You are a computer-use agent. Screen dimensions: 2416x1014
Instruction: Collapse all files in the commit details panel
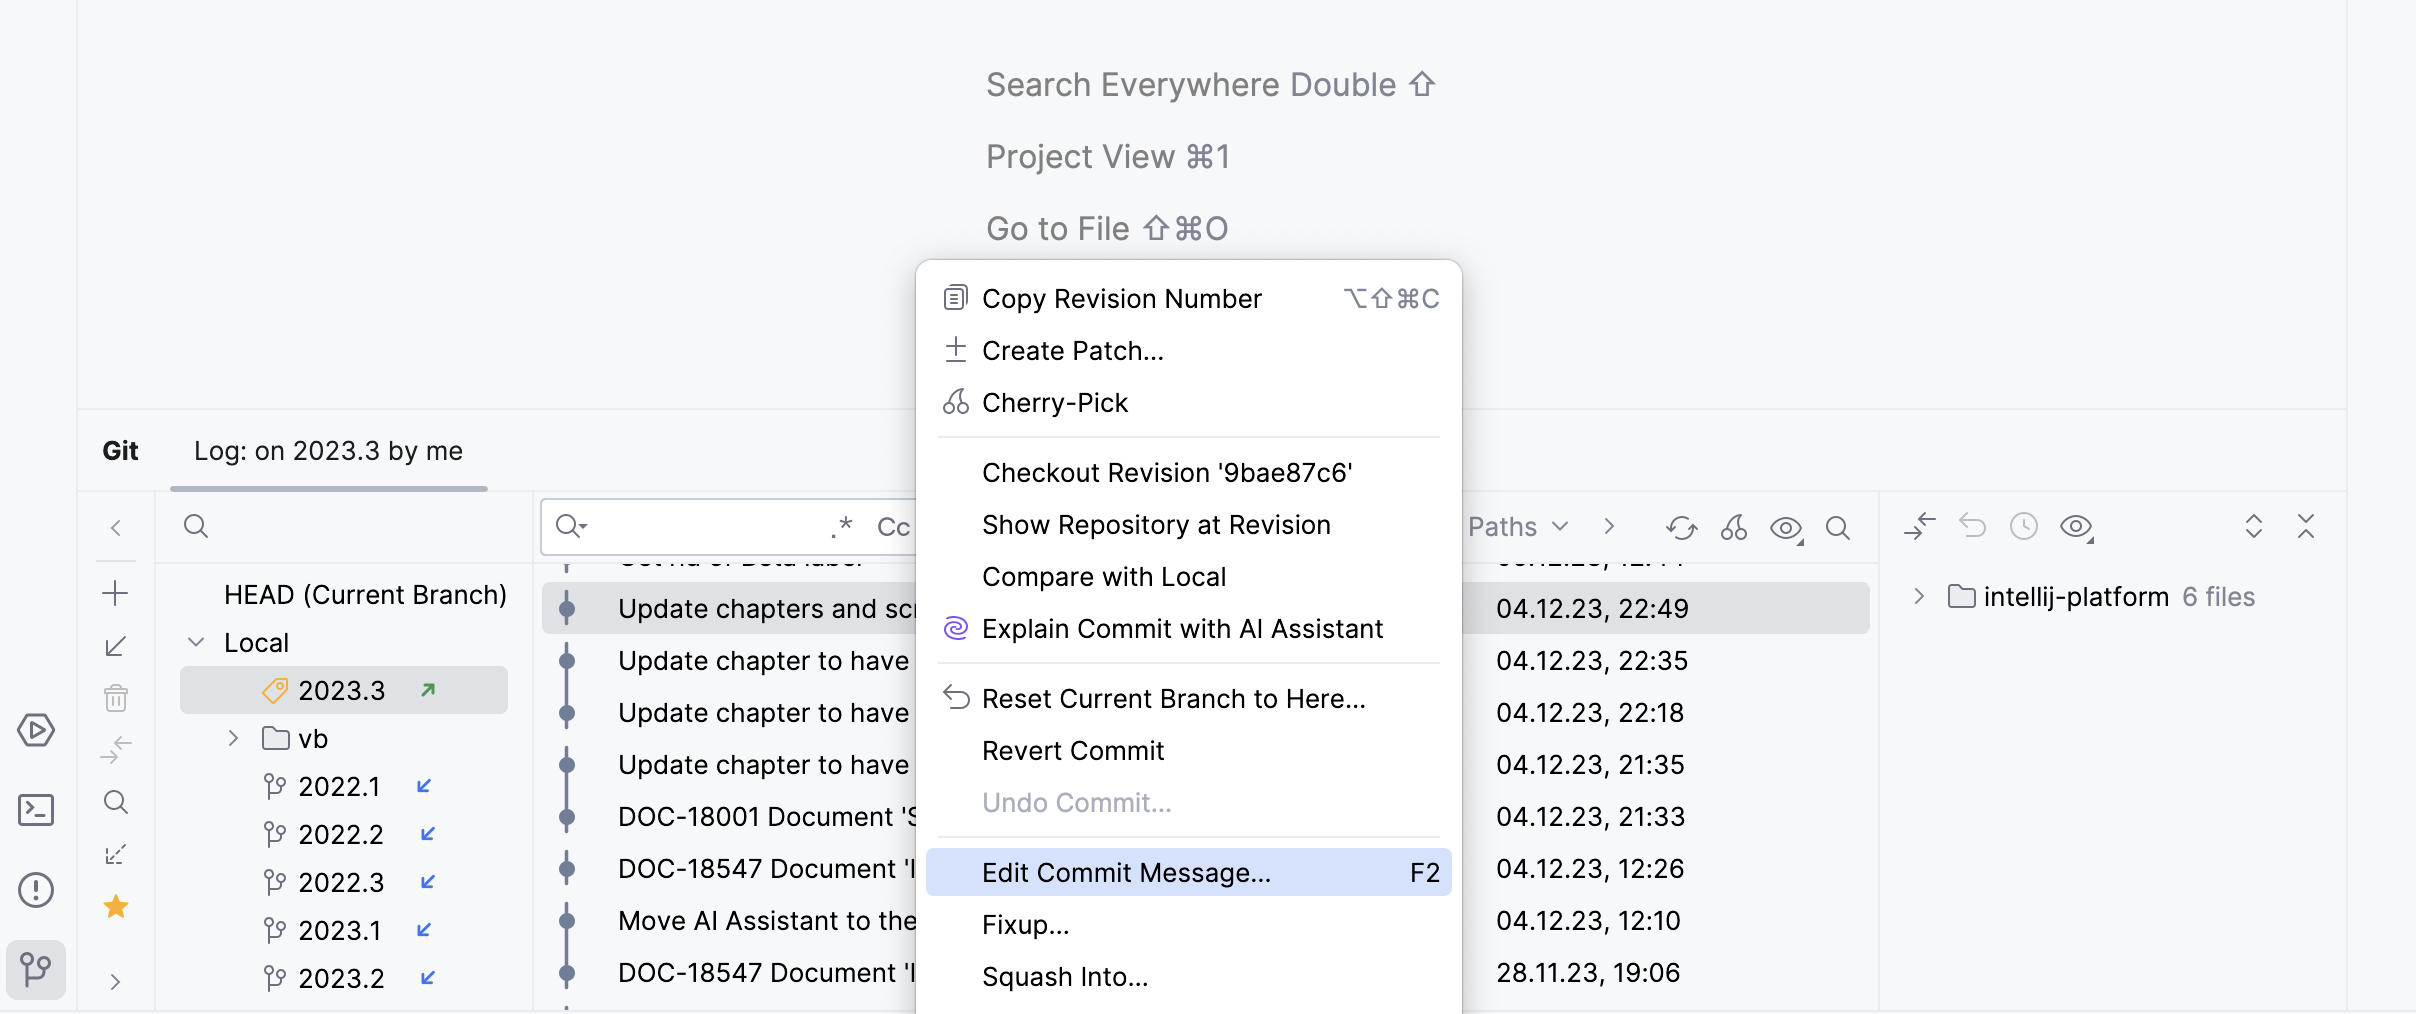click(2306, 526)
